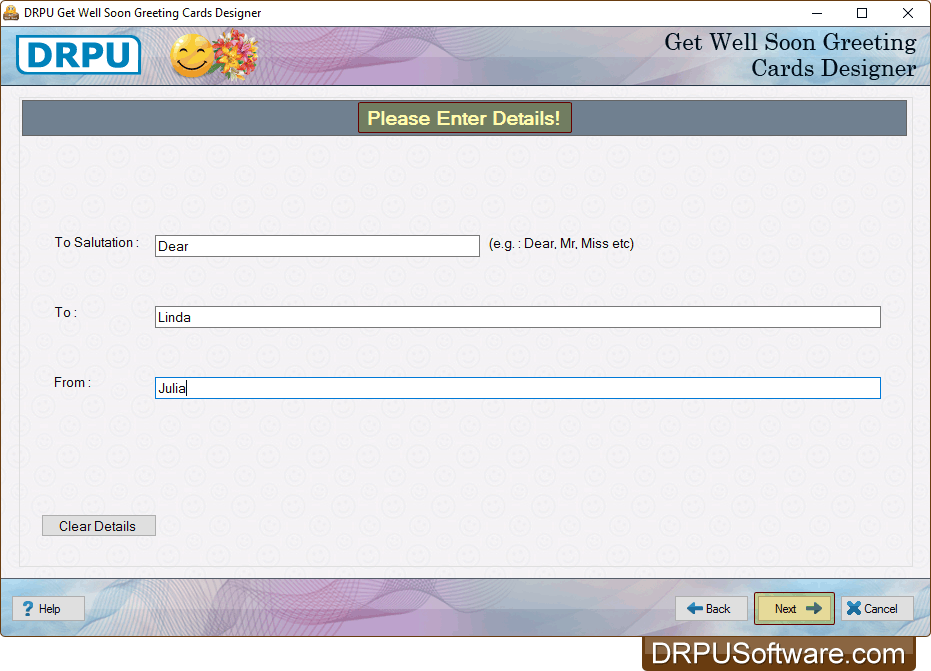Clear all details with Clear Details button

99,526
